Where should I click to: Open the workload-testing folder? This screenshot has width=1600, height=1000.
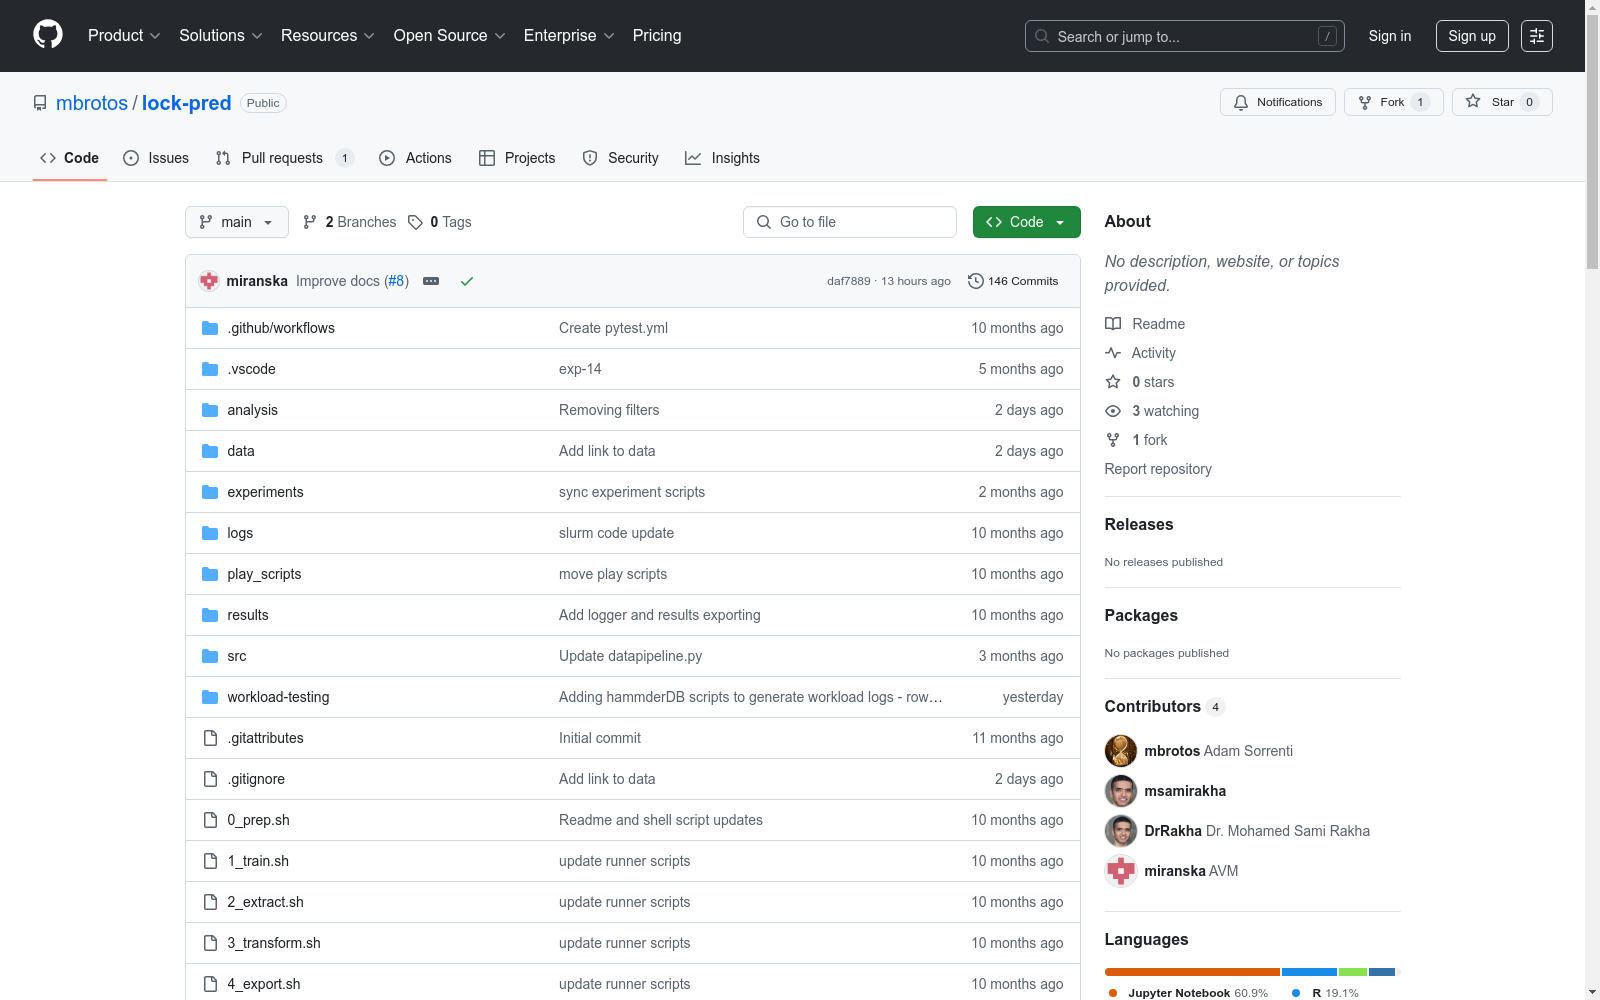pyautogui.click(x=278, y=697)
